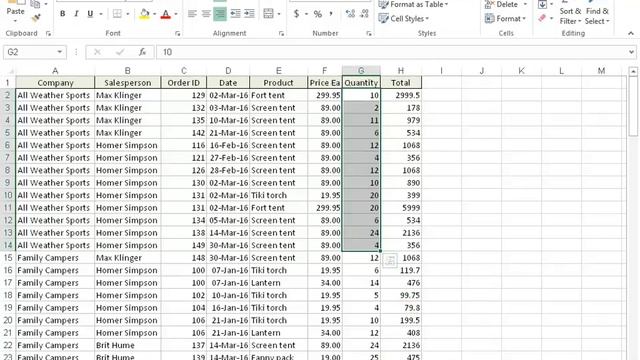Image resolution: width=640 pixels, height=360 pixels.
Task: Apply accounting number format ($)
Action: (296, 14)
